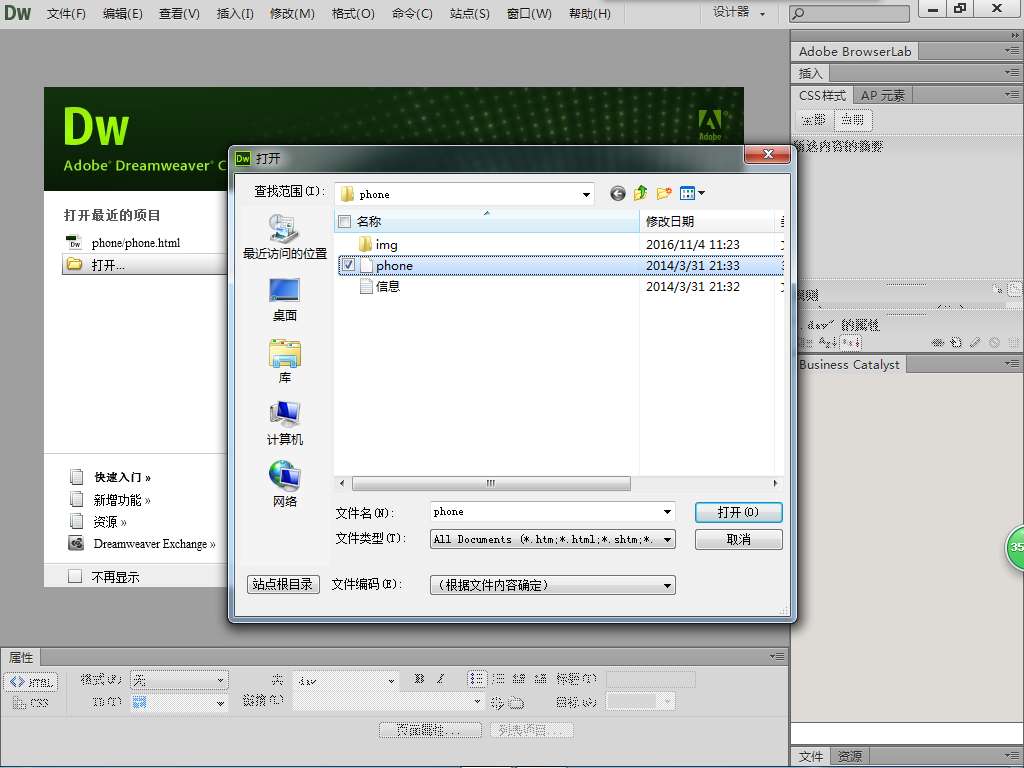Select Libraries (库) in dialog sidebar
This screenshot has width=1024, height=768.
tap(285, 361)
